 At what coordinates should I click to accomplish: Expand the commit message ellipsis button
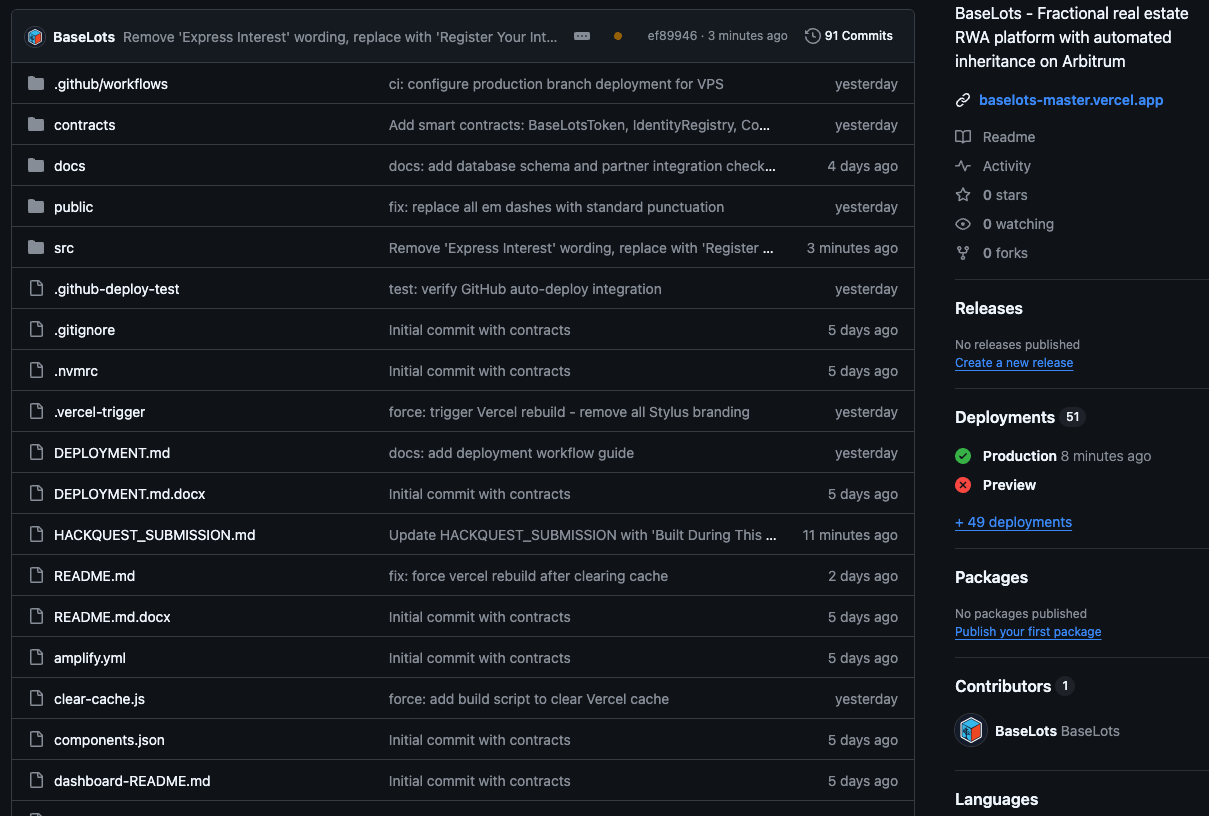tap(582, 36)
